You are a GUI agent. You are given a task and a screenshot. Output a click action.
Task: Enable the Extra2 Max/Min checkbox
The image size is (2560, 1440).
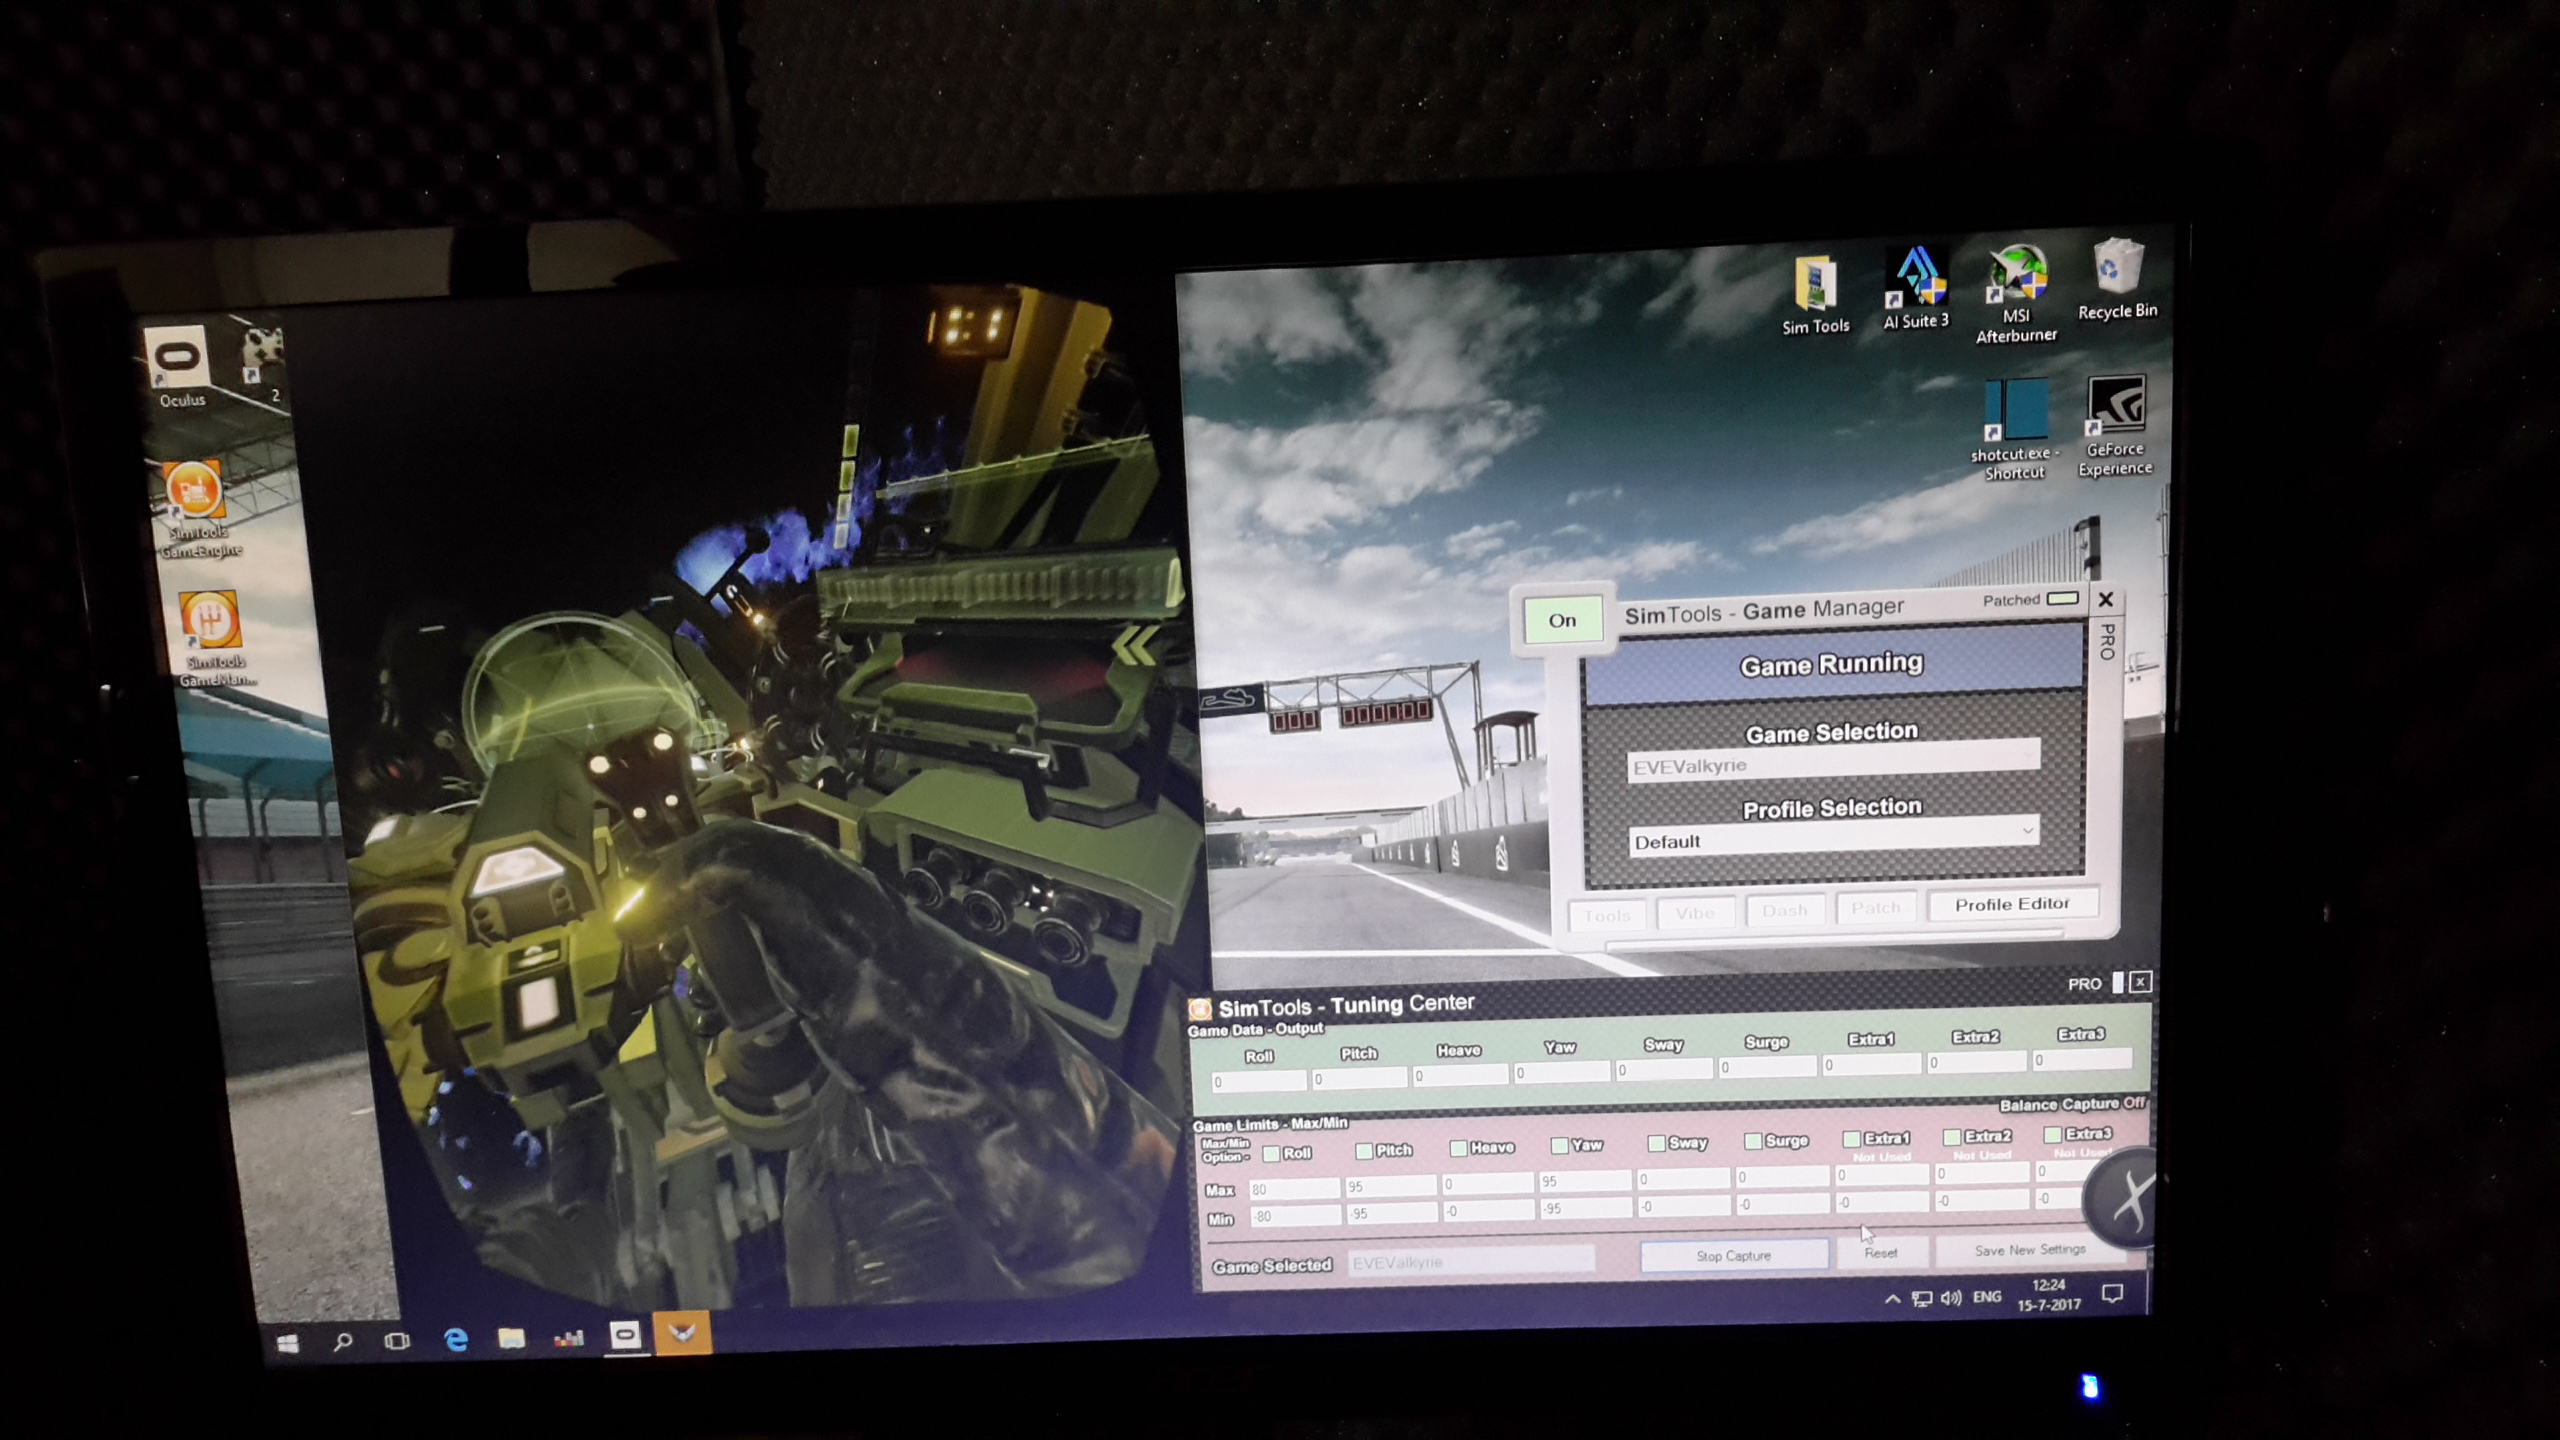click(1951, 1137)
